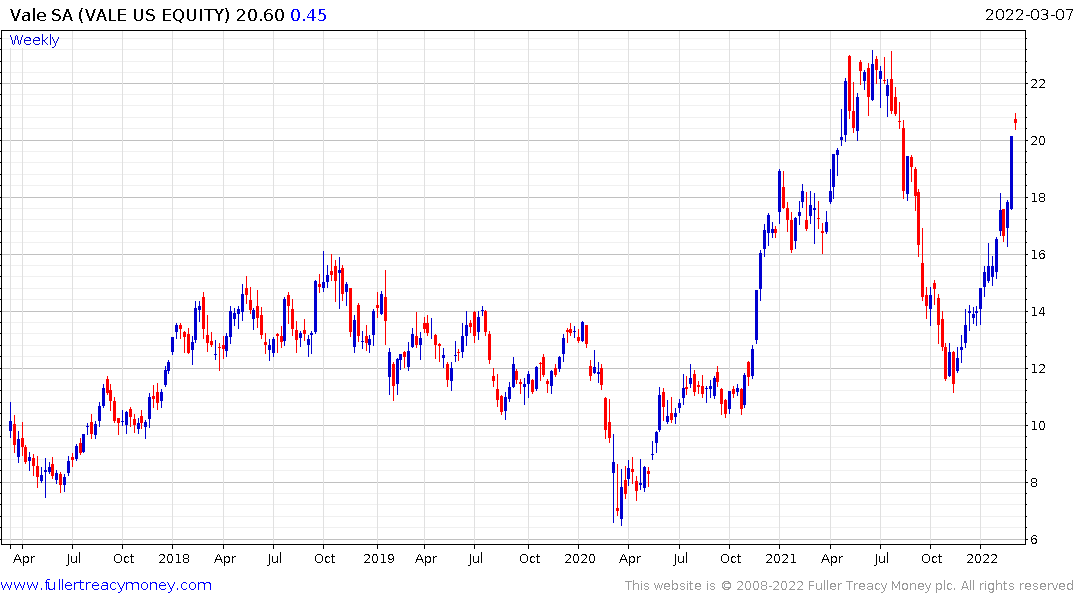
Task: Click the 20 price axis label
Action: [1038, 141]
